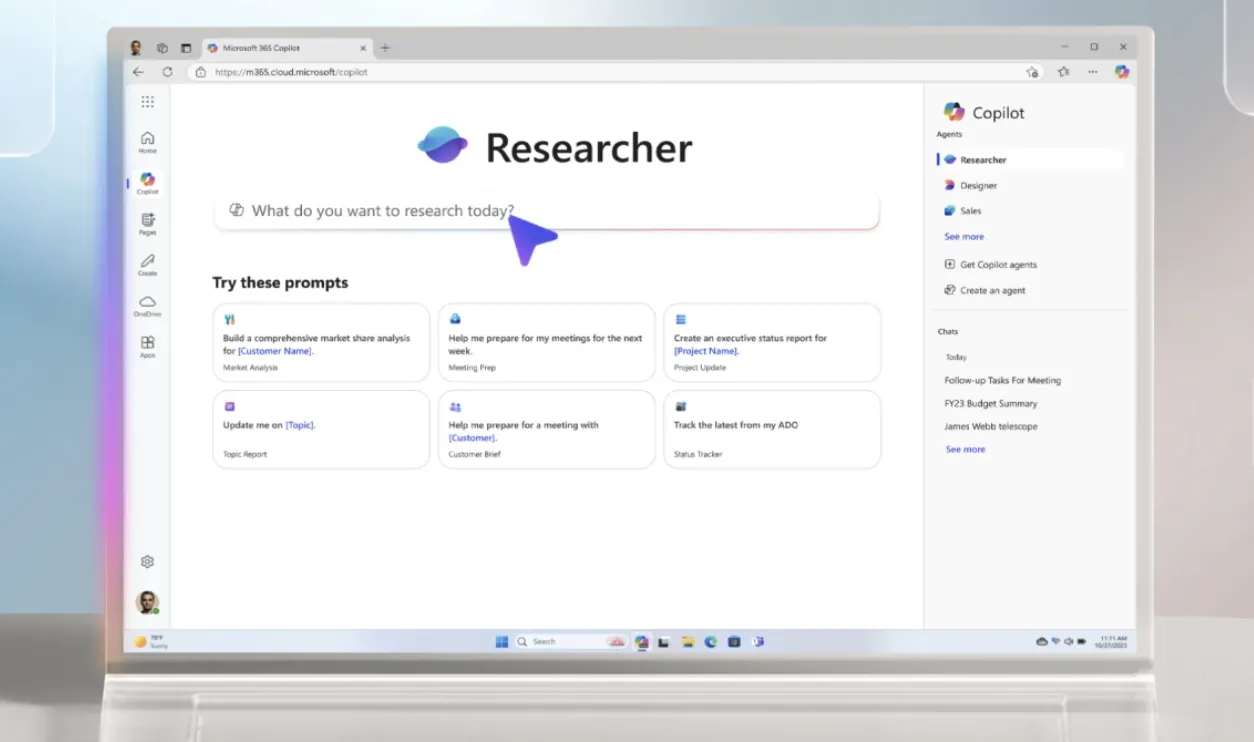Open Pages from the left sidebar
Image resolution: width=1254 pixels, height=742 pixels.
(x=148, y=224)
